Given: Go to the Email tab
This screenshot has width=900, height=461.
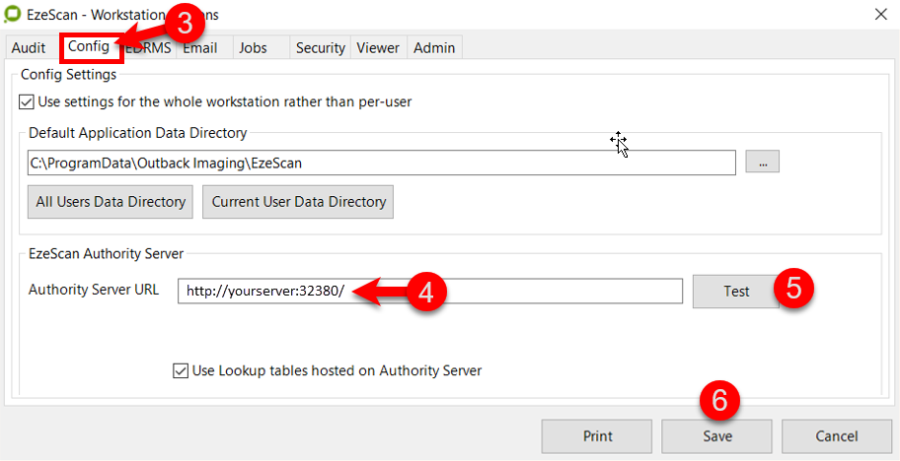Looking at the screenshot, I should tap(200, 48).
